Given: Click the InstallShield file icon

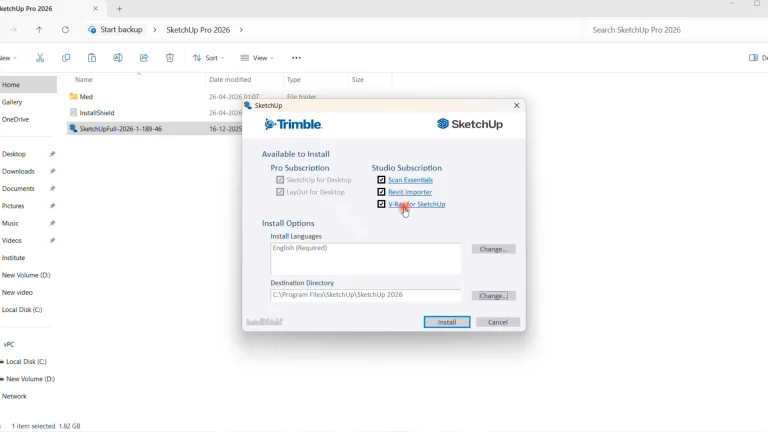Looking at the screenshot, I should point(73,113).
